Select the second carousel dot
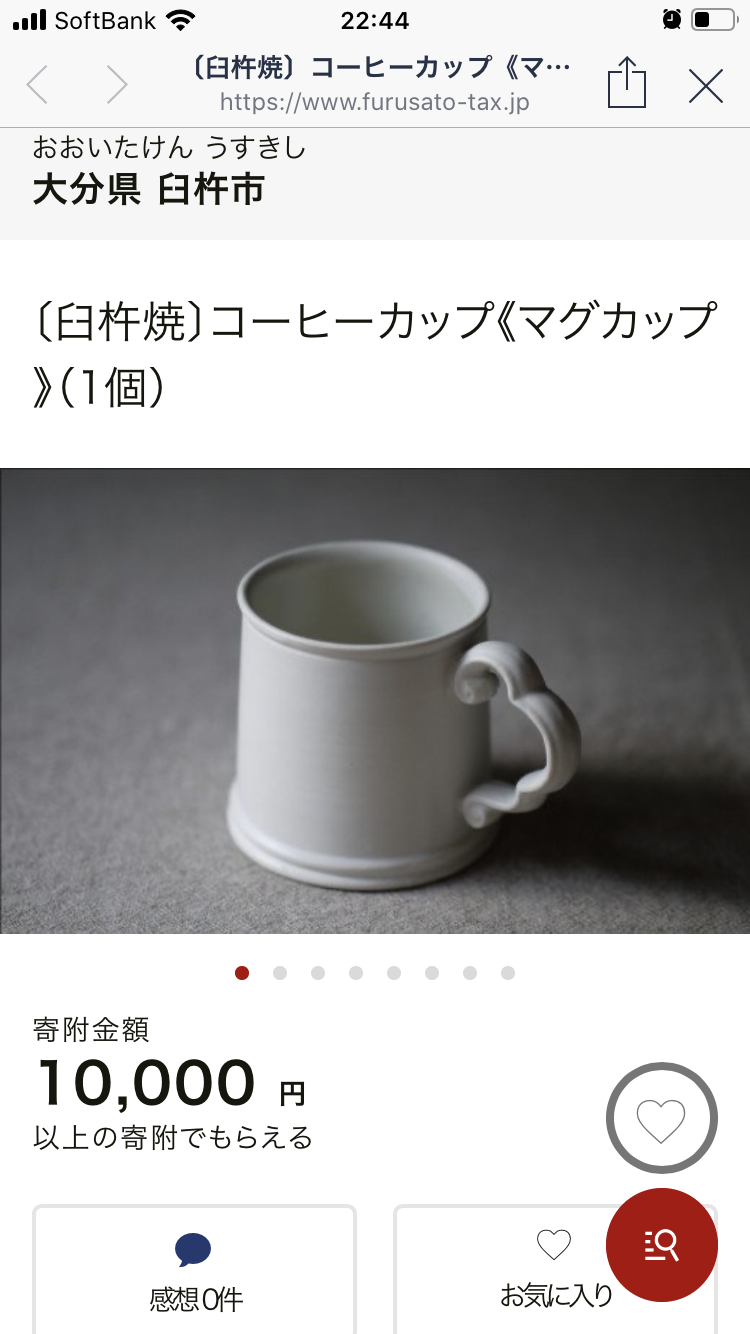The height and width of the screenshot is (1334, 750). (x=280, y=973)
